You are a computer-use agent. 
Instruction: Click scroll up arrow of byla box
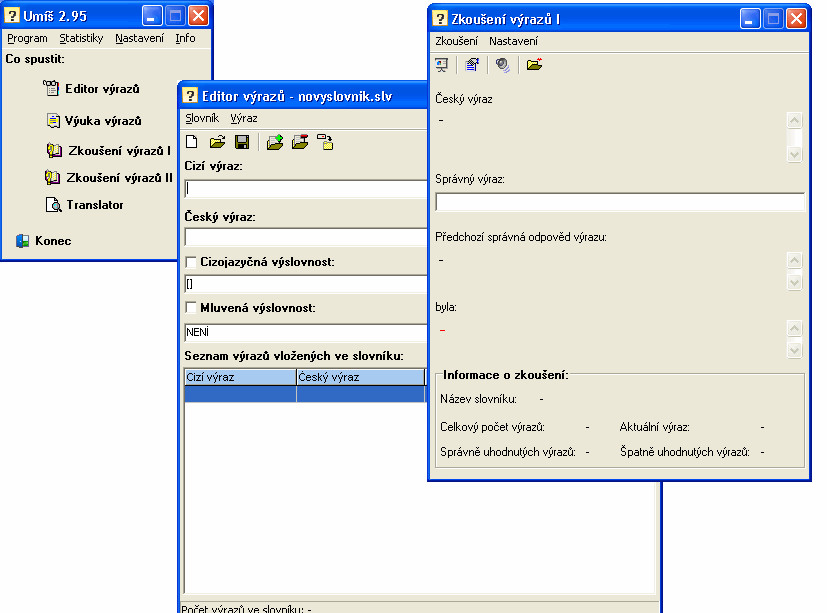794,328
